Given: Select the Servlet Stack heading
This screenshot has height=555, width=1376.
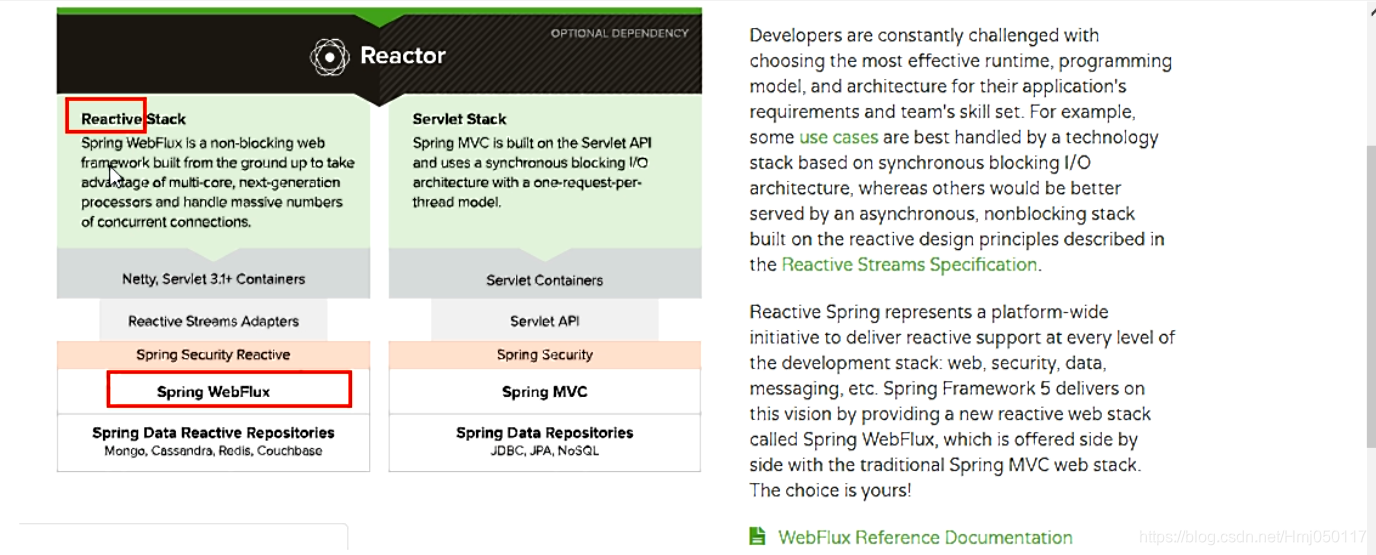Looking at the screenshot, I should tap(459, 119).
